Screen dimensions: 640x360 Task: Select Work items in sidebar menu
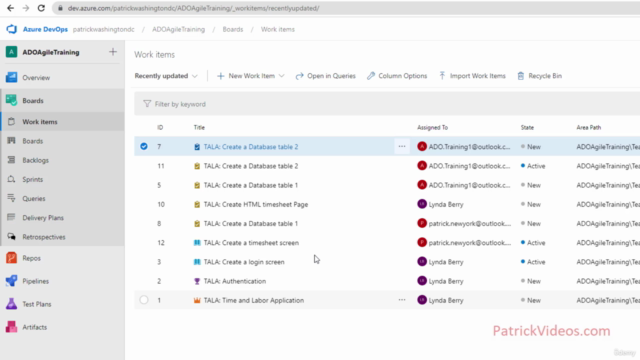(62, 122)
